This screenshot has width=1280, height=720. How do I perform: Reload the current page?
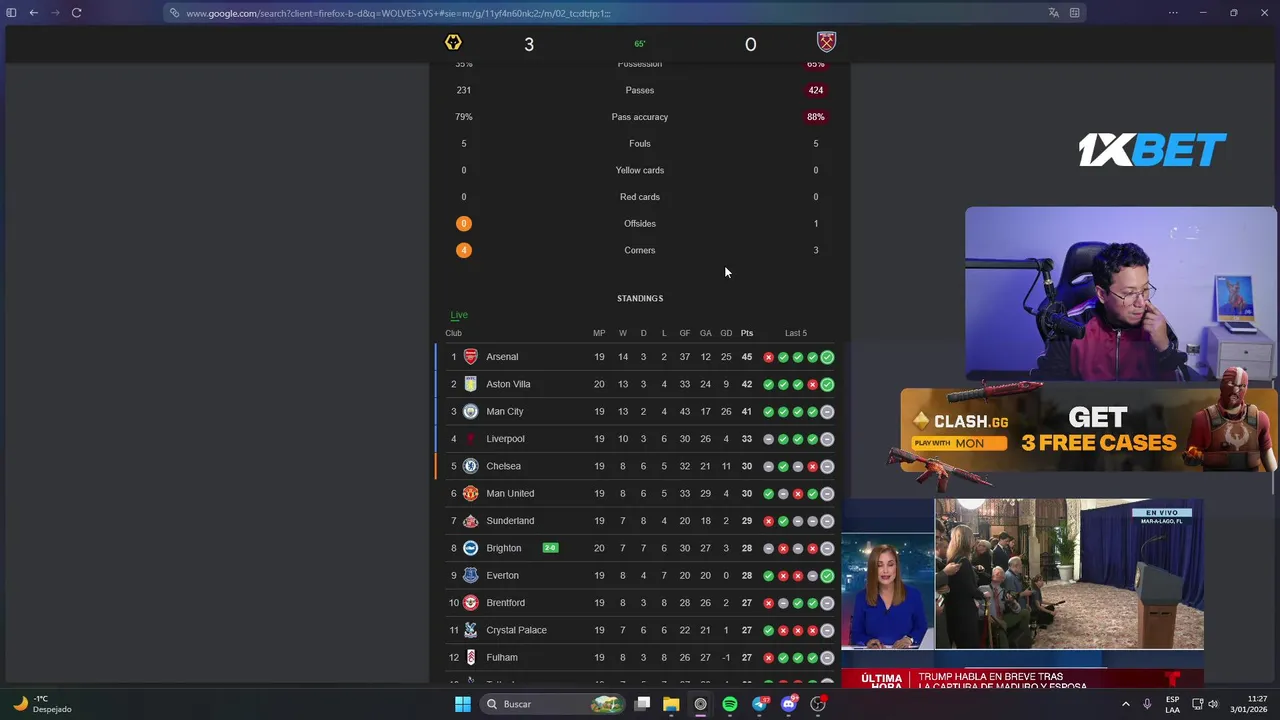click(76, 13)
